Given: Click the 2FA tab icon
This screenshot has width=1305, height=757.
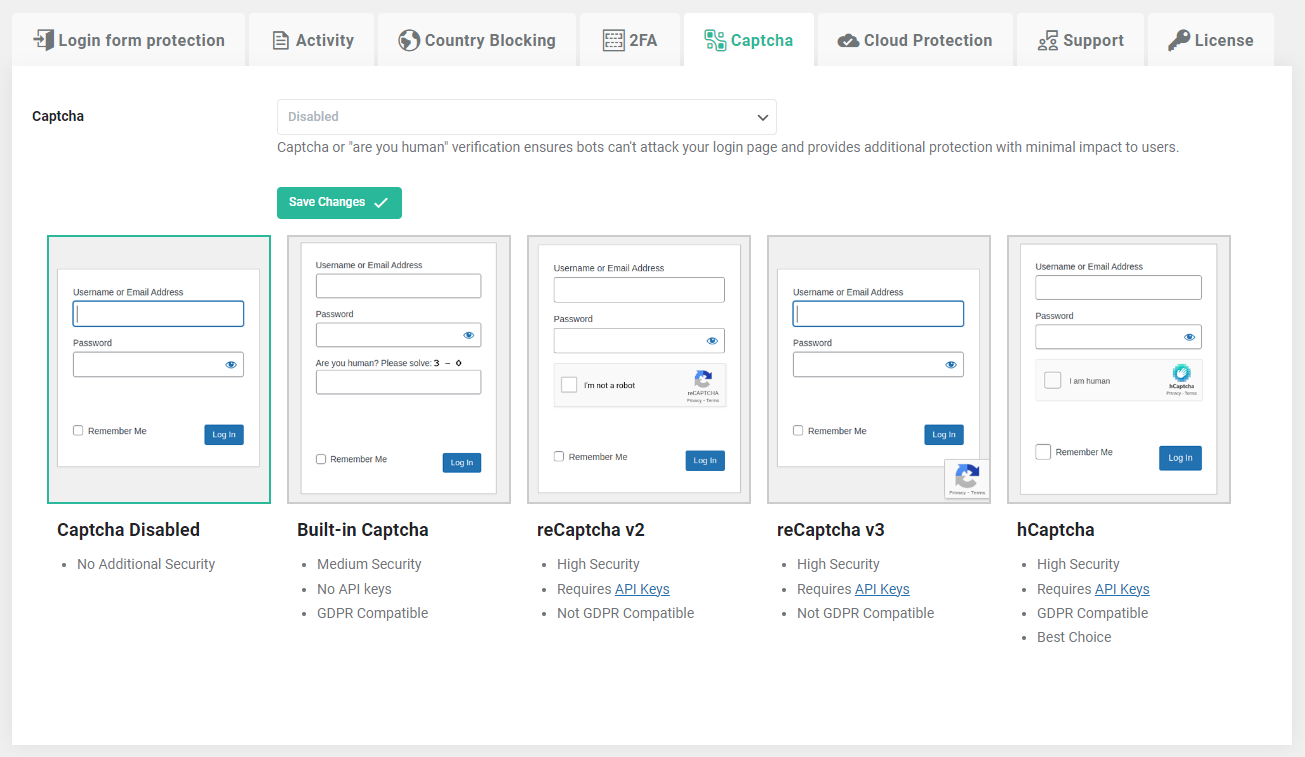Looking at the screenshot, I should pyautogui.click(x=613, y=40).
